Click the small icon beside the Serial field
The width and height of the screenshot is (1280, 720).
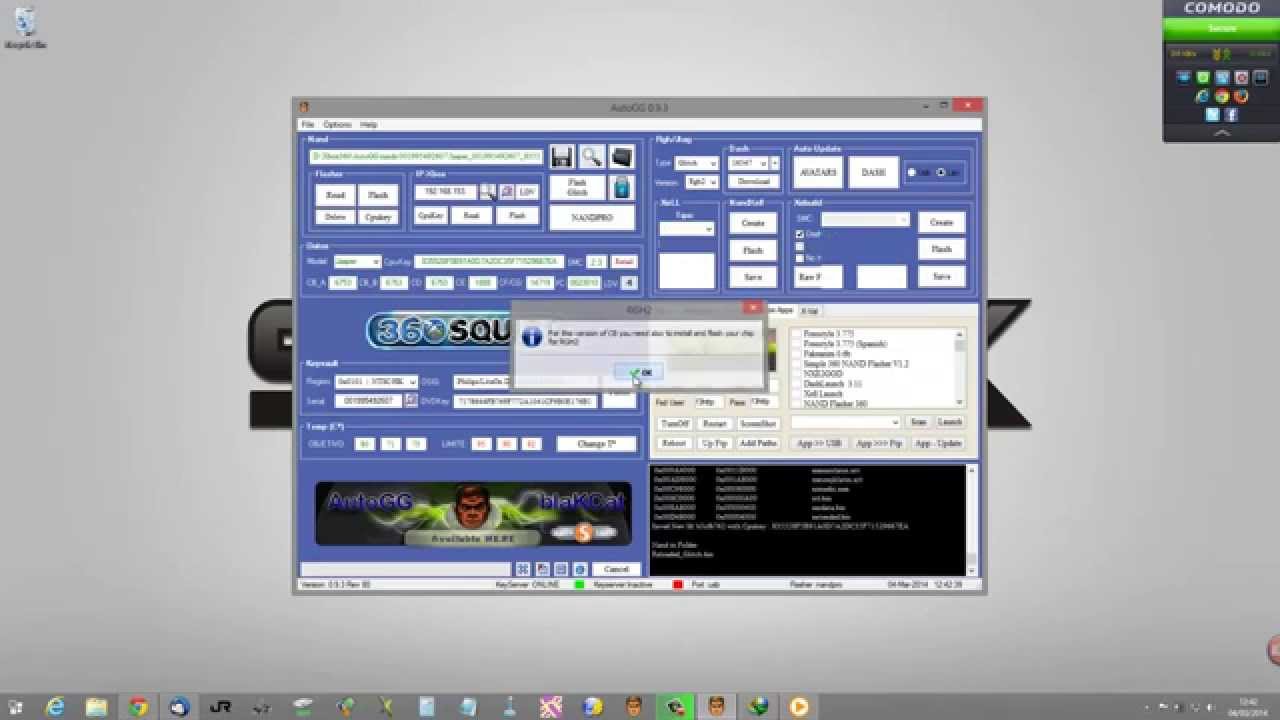coord(411,400)
